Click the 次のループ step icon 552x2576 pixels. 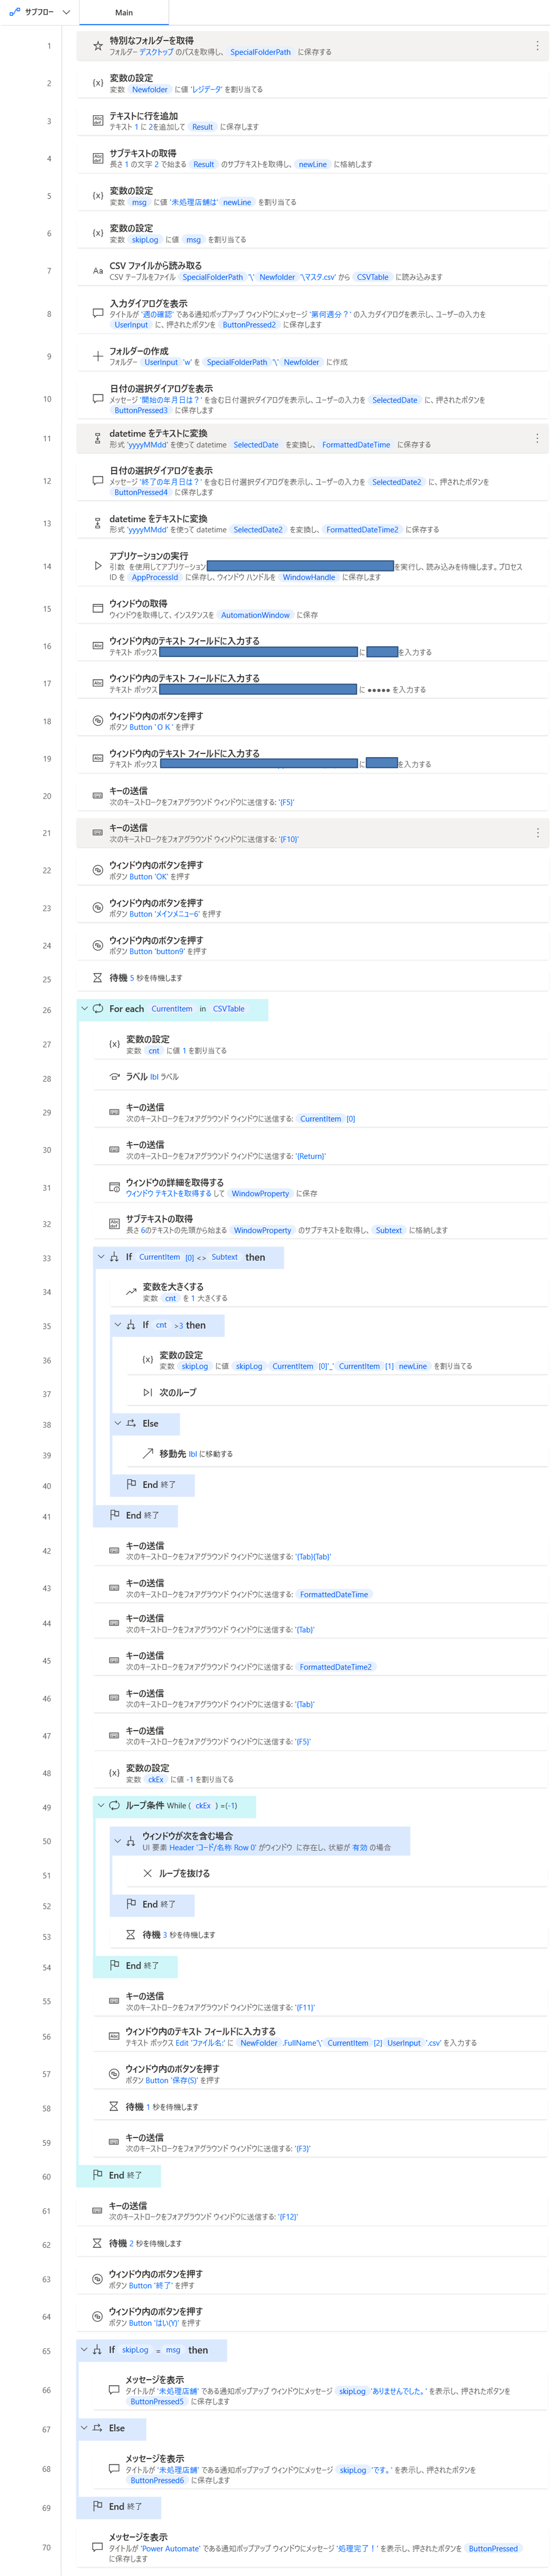148,1392
